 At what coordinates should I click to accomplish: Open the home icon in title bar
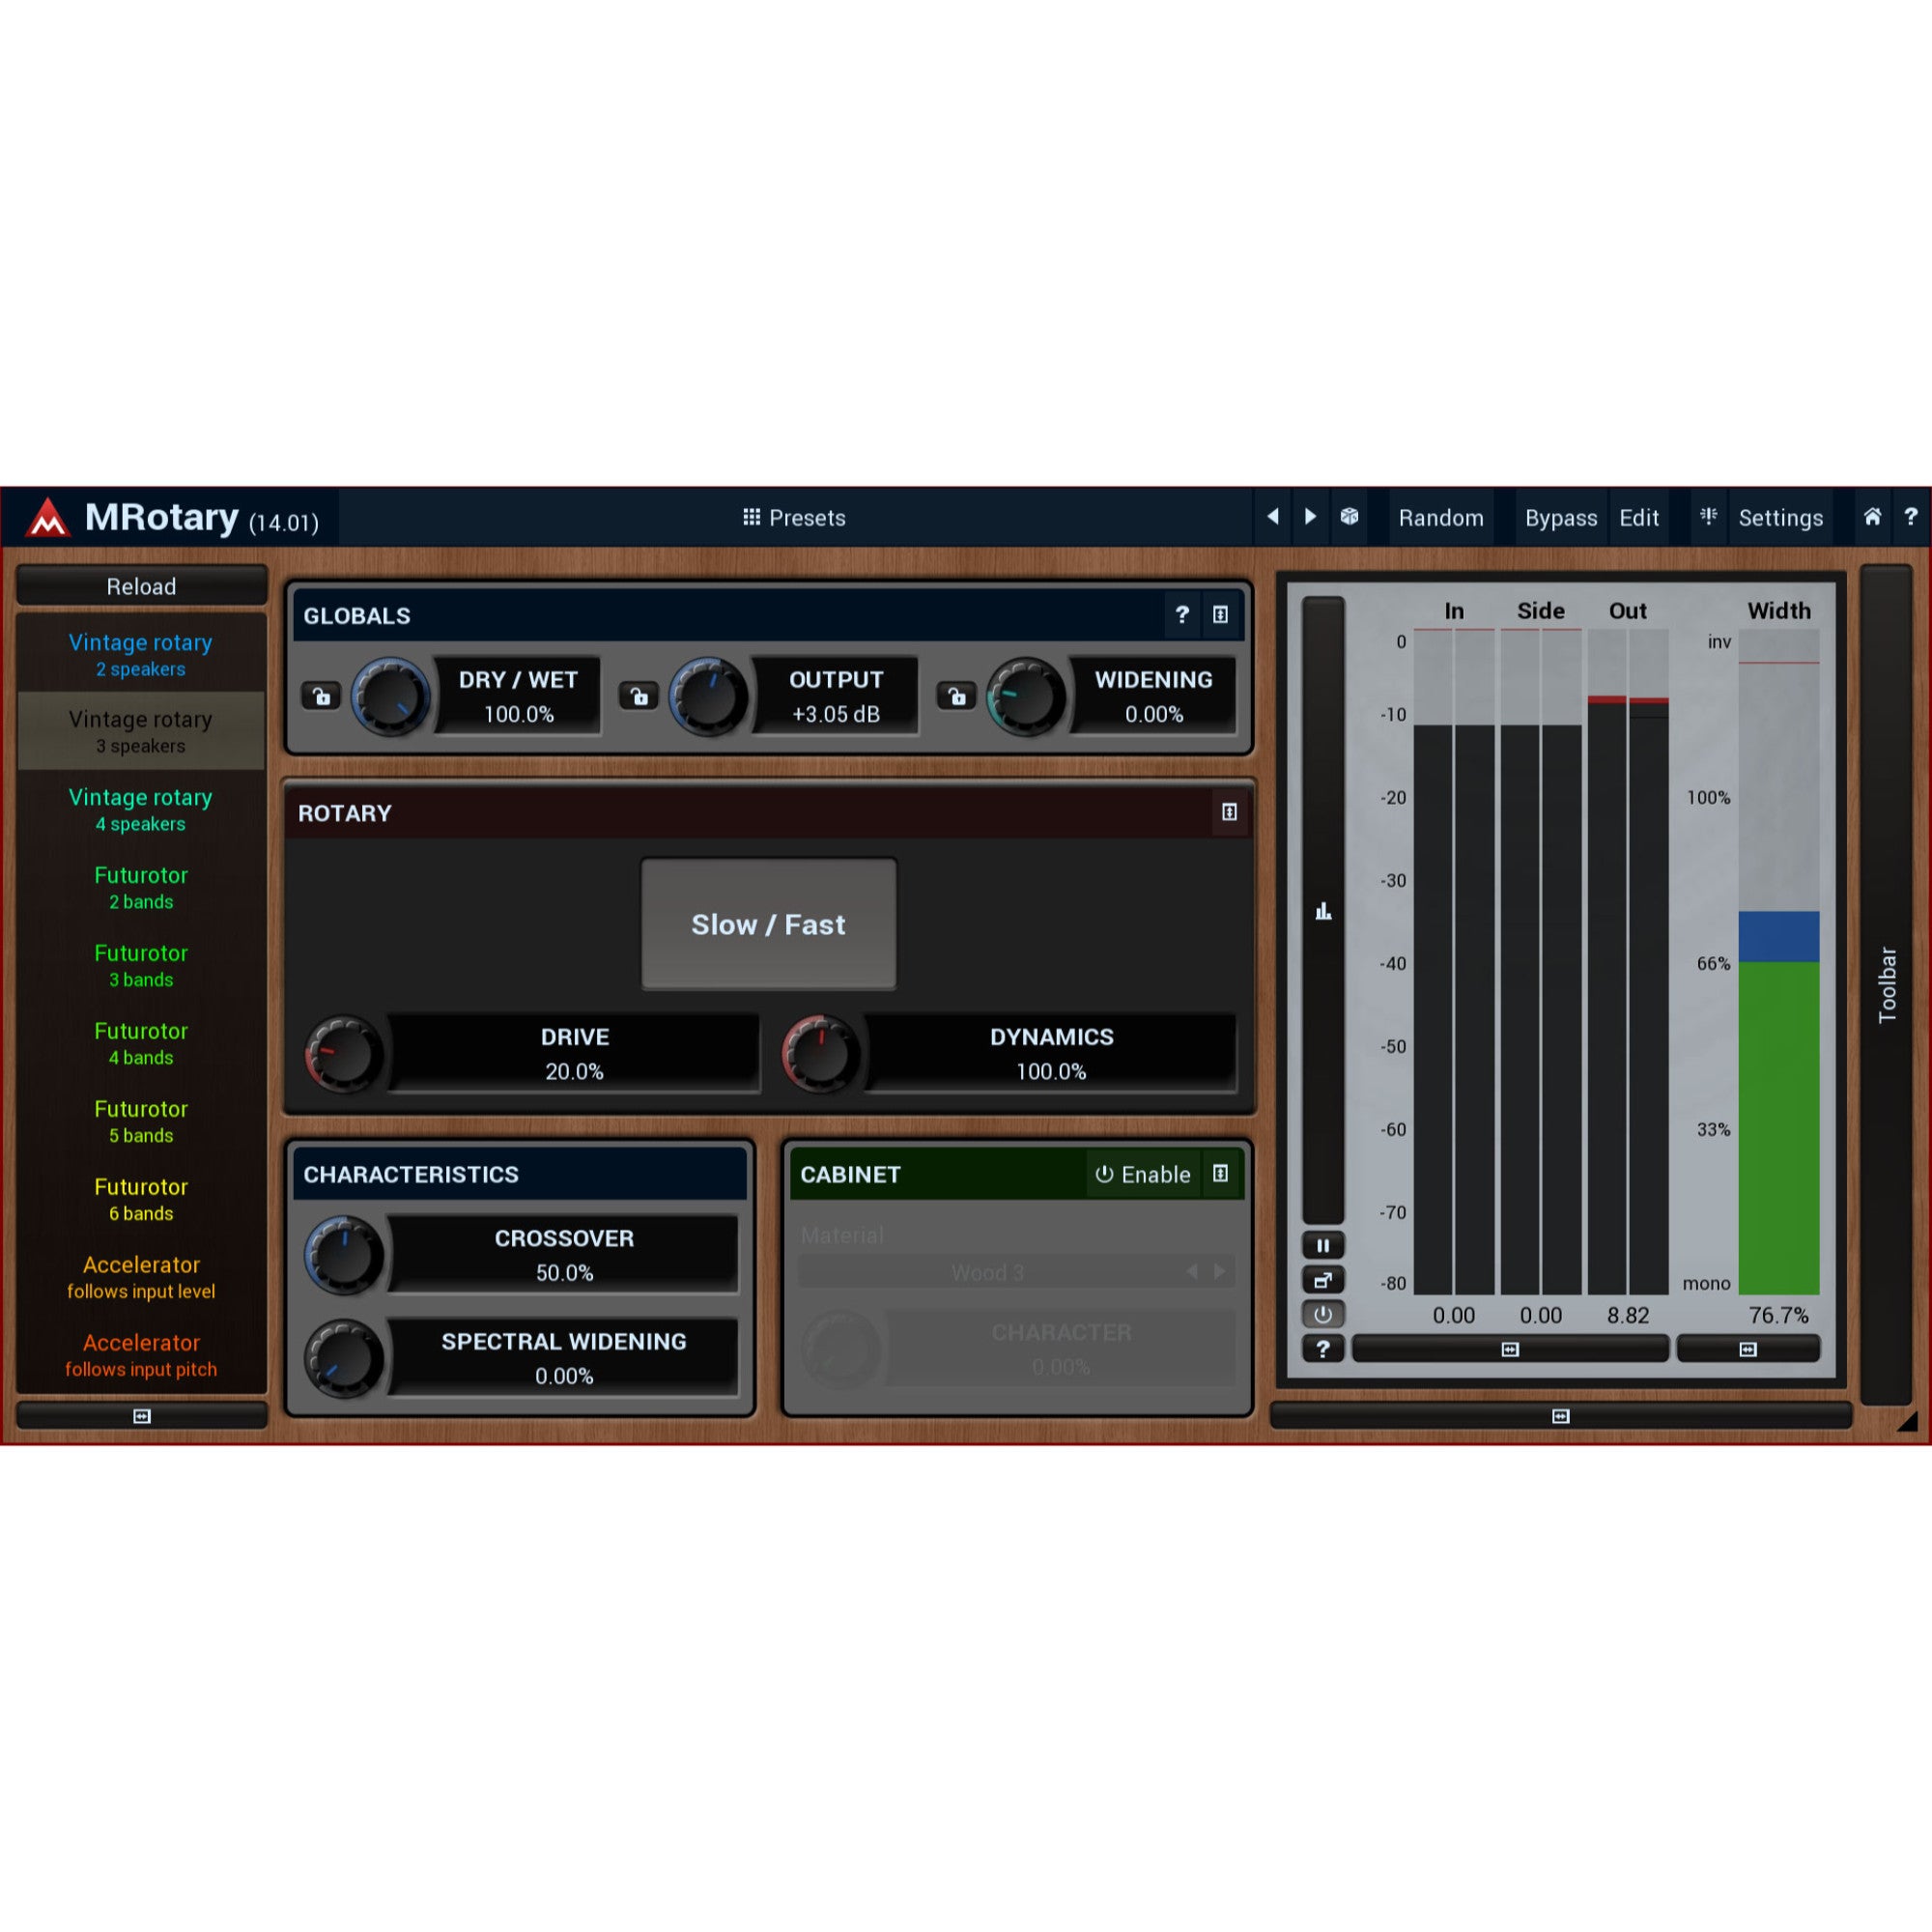tap(1872, 517)
